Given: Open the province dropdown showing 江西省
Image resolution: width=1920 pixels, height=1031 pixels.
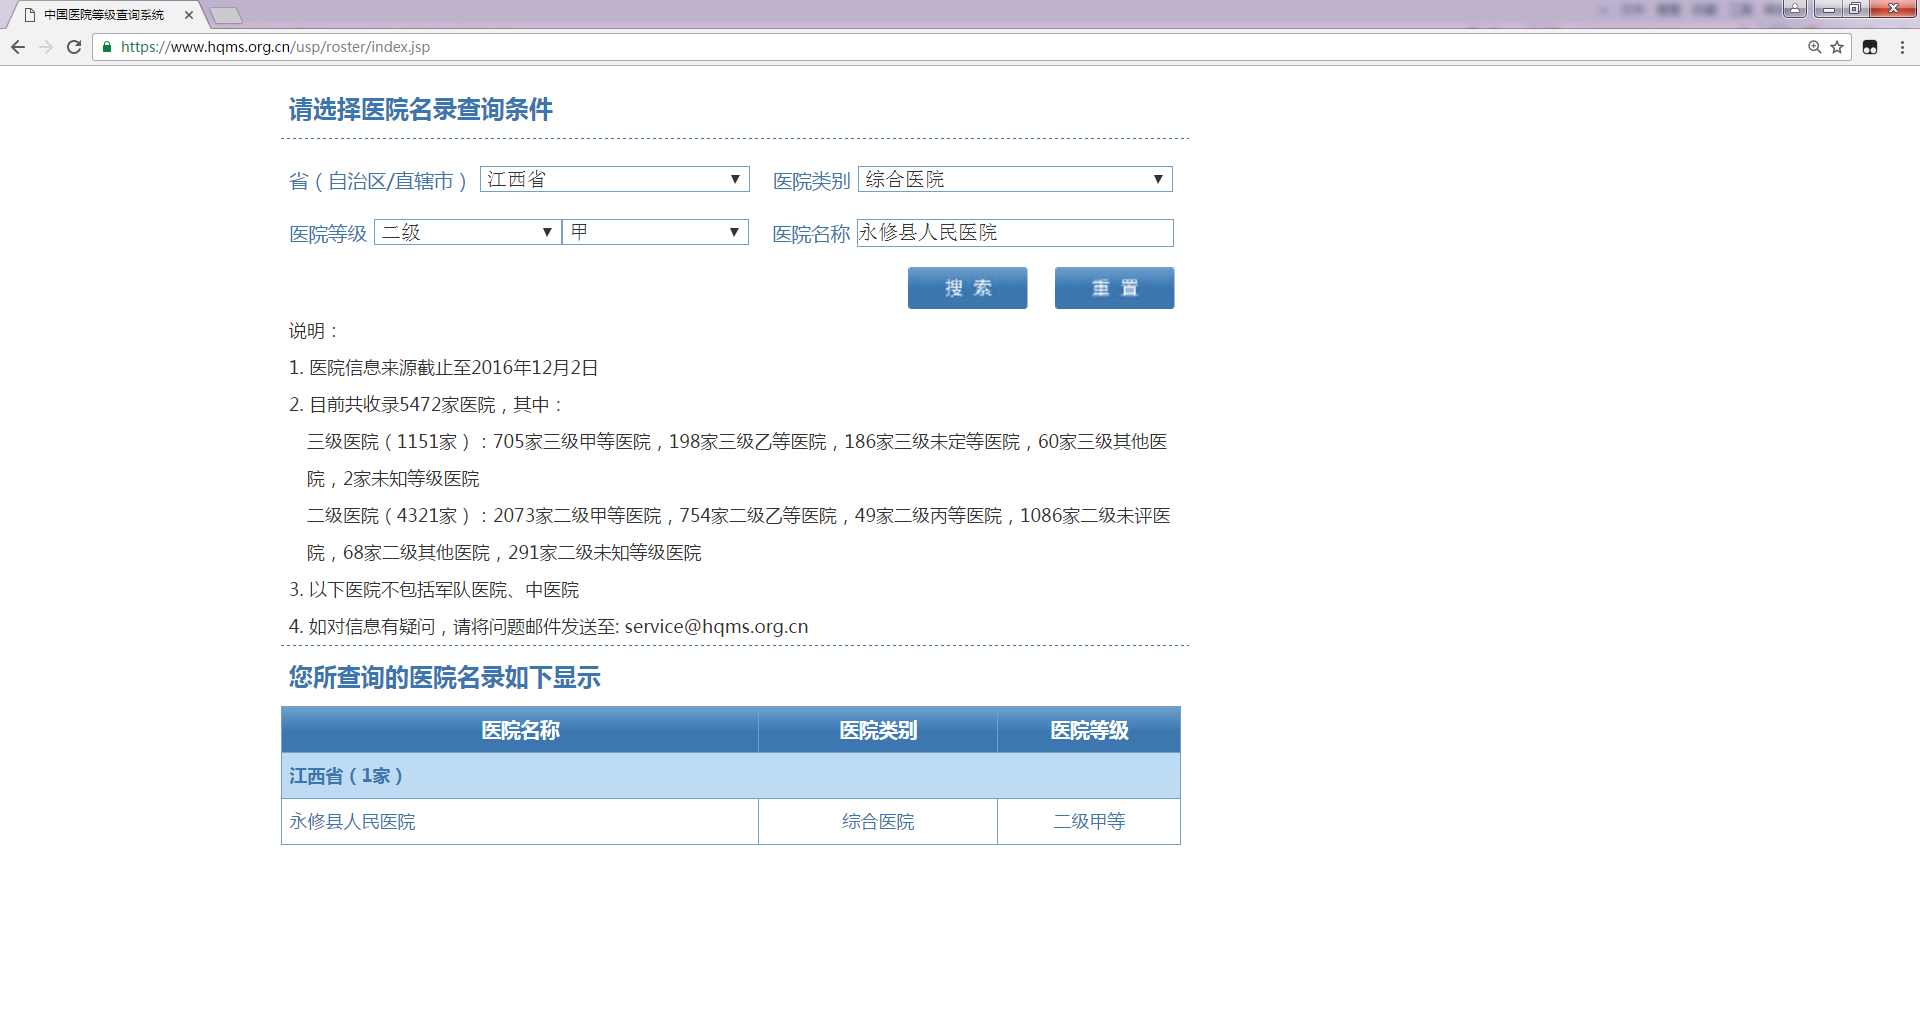Looking at the screenshot, I should pos(614,179).
